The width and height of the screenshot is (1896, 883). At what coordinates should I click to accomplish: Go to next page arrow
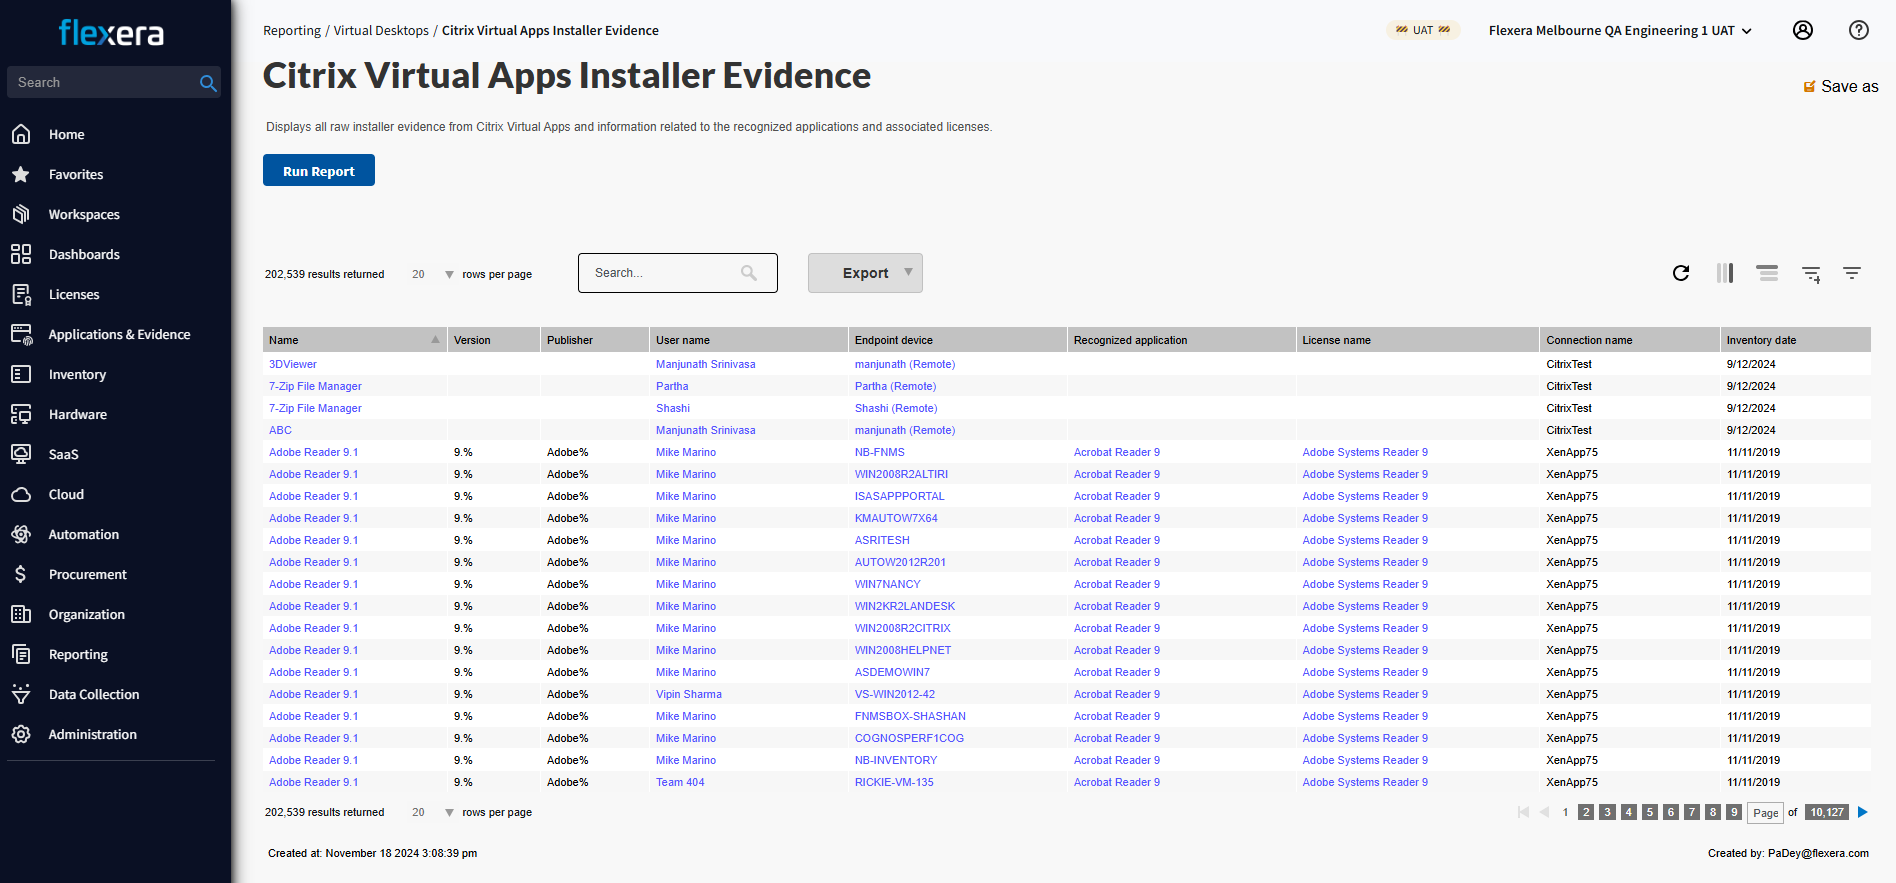(1863, 812)
